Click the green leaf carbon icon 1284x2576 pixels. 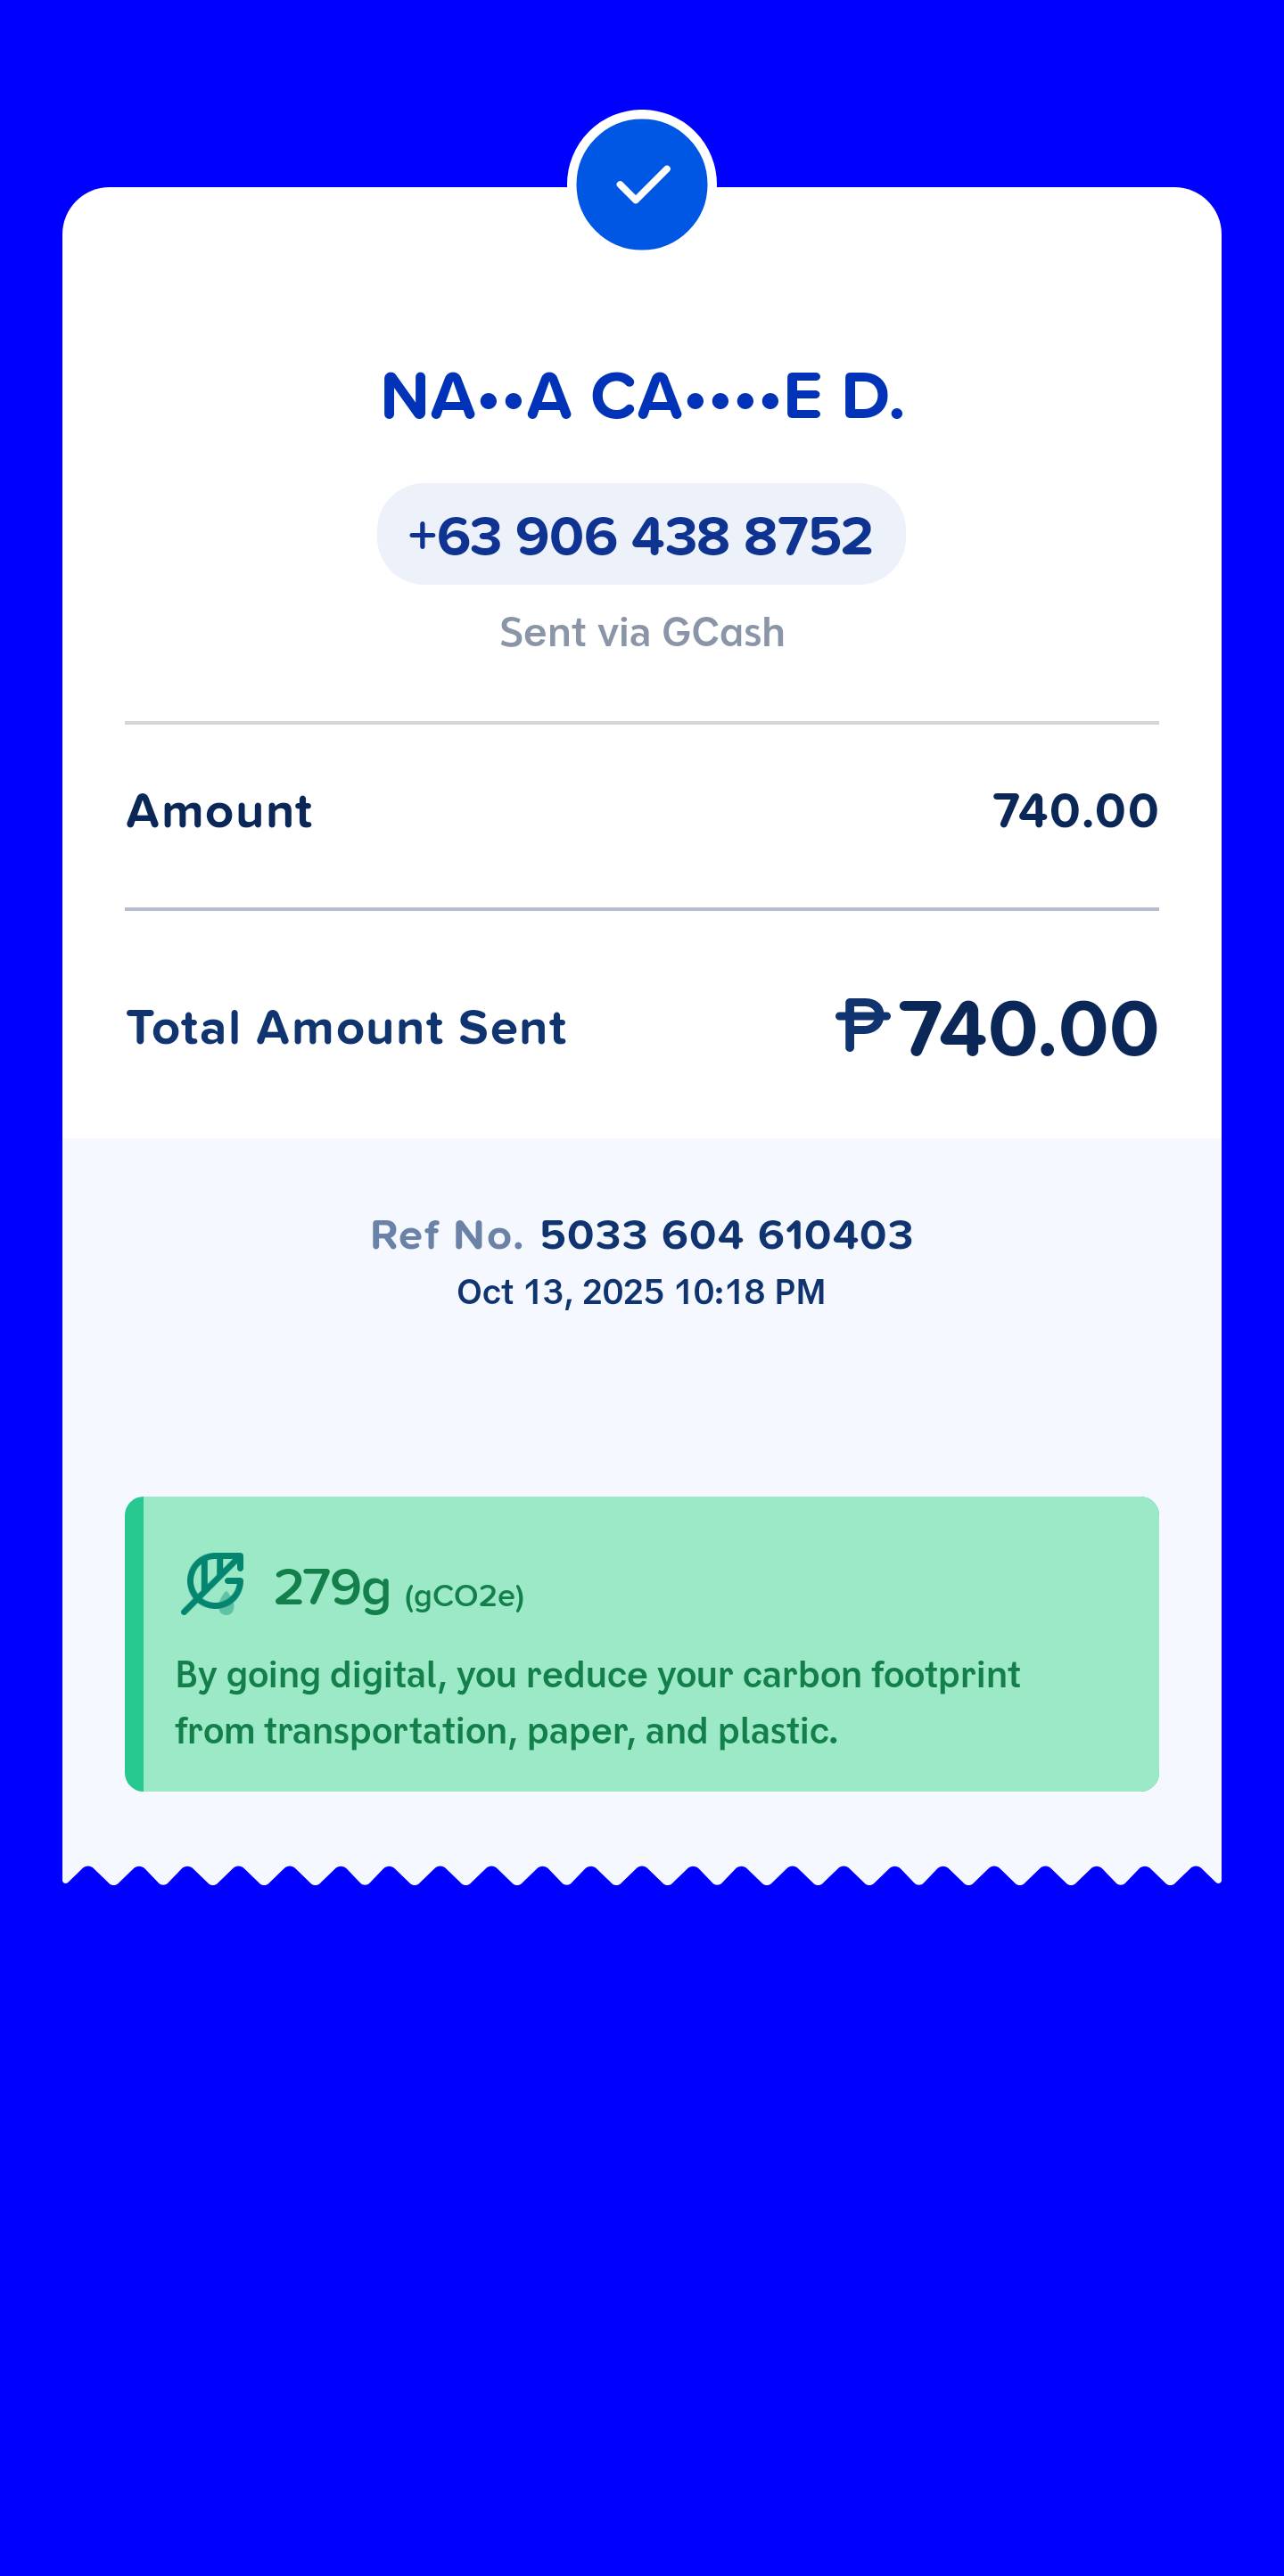point(213,1583)
